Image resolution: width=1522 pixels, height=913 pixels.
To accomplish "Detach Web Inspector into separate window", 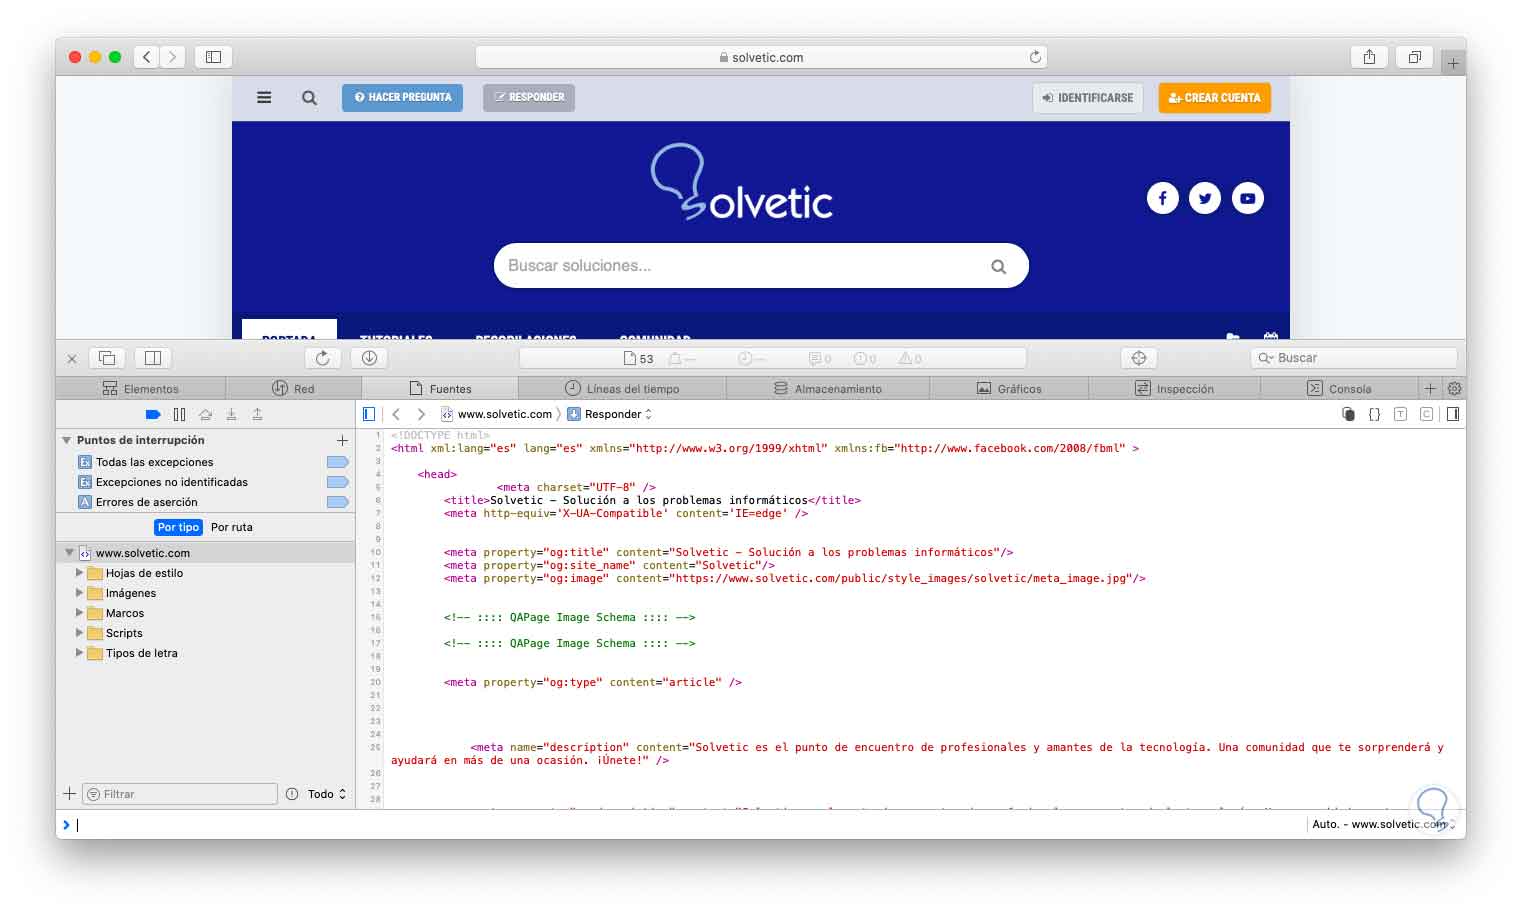I will (107, 358).
